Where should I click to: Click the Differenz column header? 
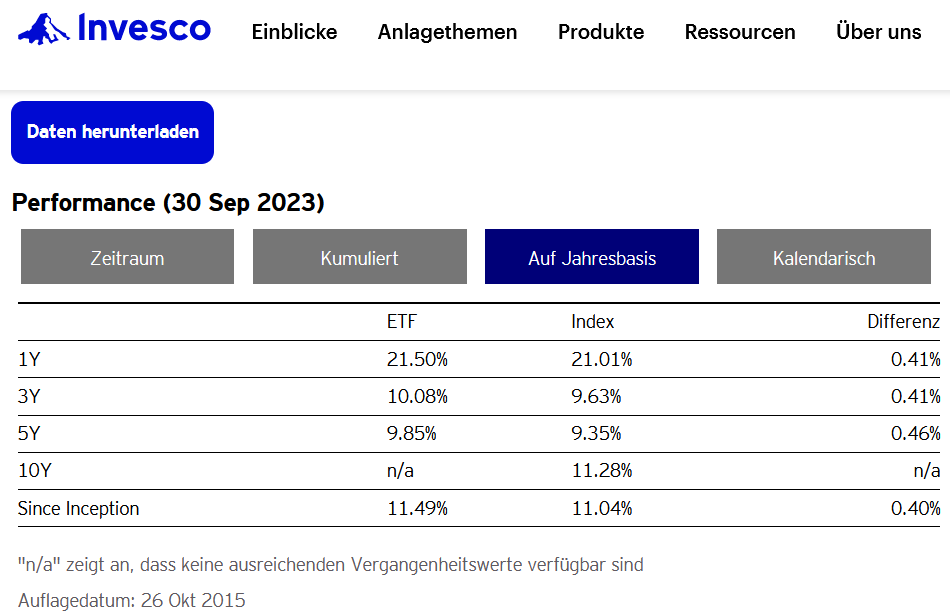(903, 322)
